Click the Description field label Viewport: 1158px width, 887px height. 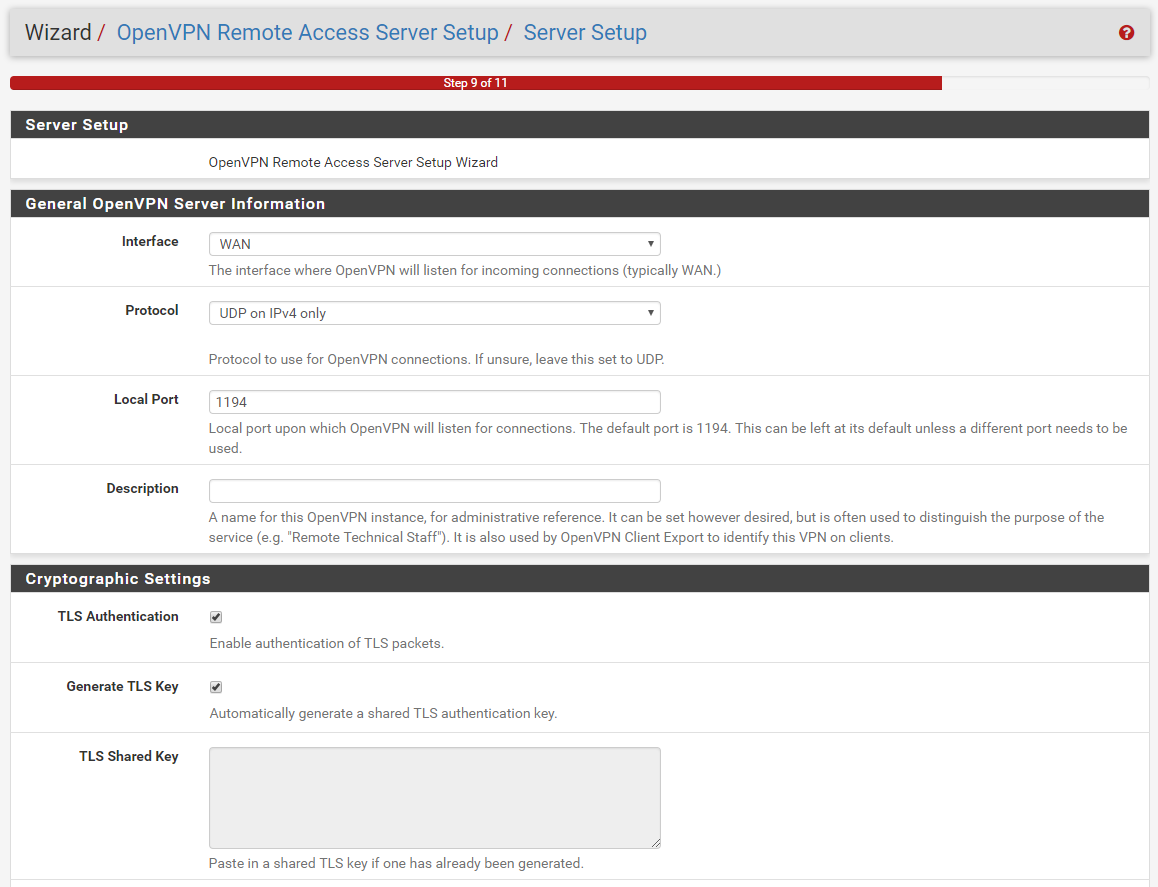(143, 488)
